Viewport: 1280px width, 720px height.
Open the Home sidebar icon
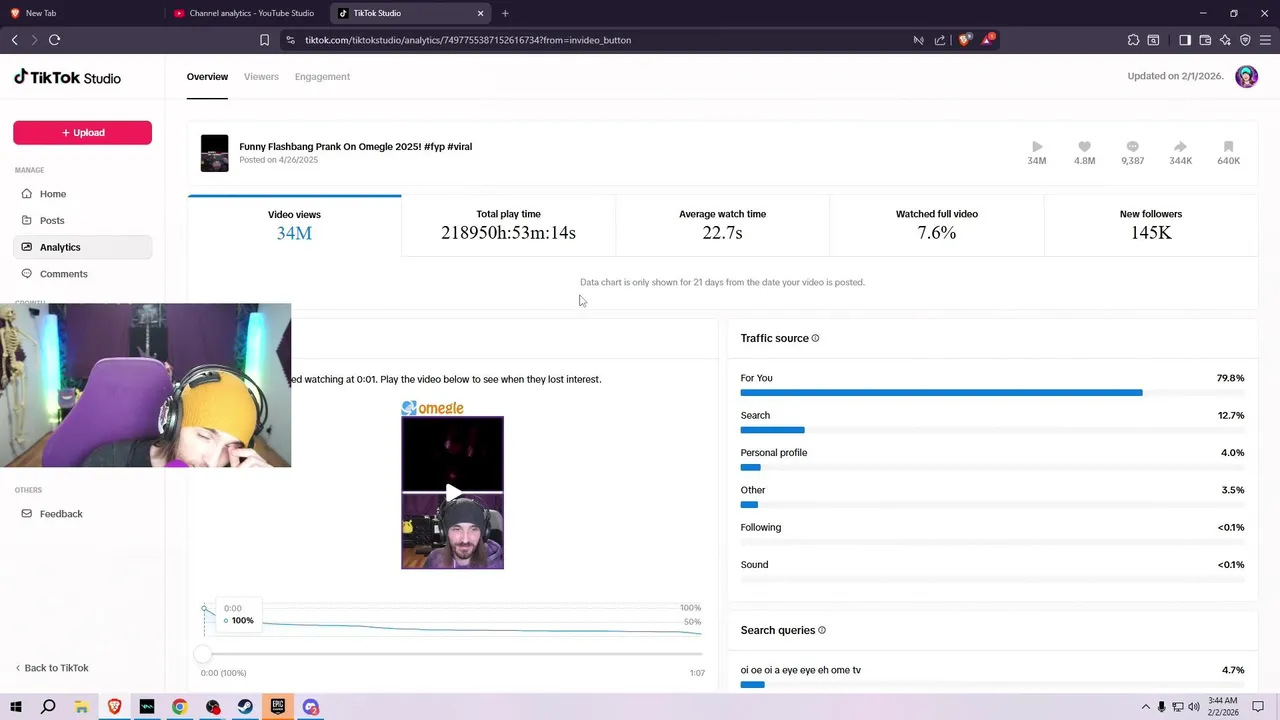[27, 194]
